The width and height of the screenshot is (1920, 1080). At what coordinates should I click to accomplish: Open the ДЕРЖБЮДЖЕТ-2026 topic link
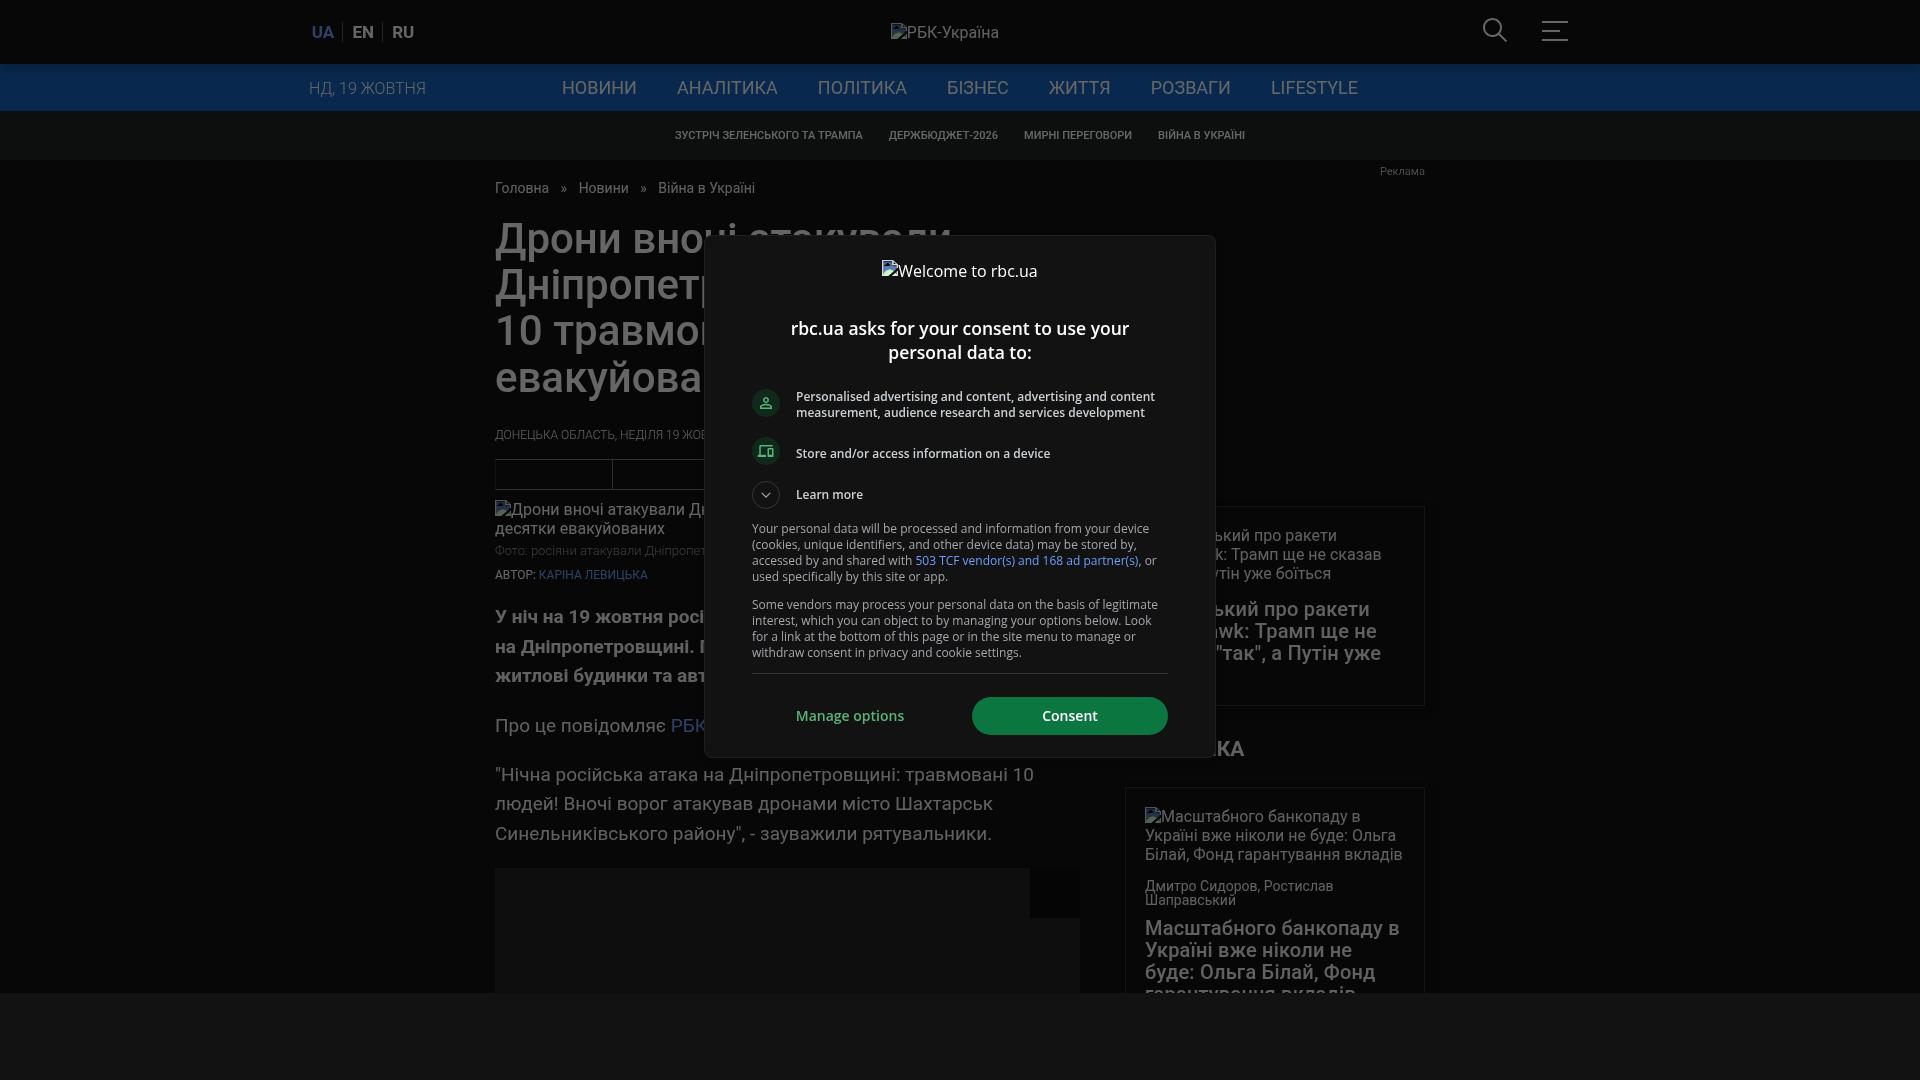[x=942, y=135]
